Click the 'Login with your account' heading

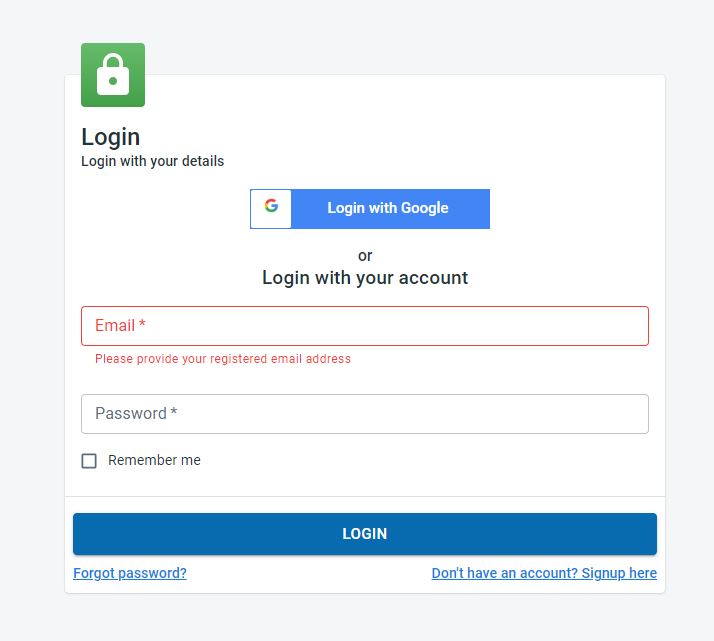(x=365, y=278)
